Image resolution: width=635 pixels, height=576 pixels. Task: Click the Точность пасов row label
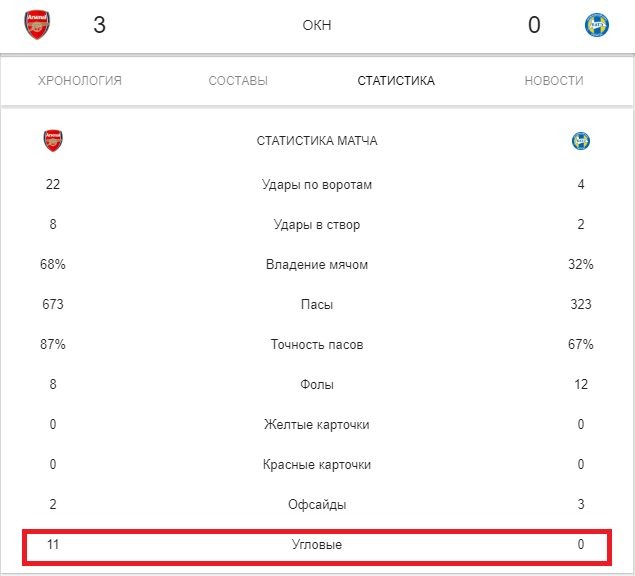pos(317,345)
